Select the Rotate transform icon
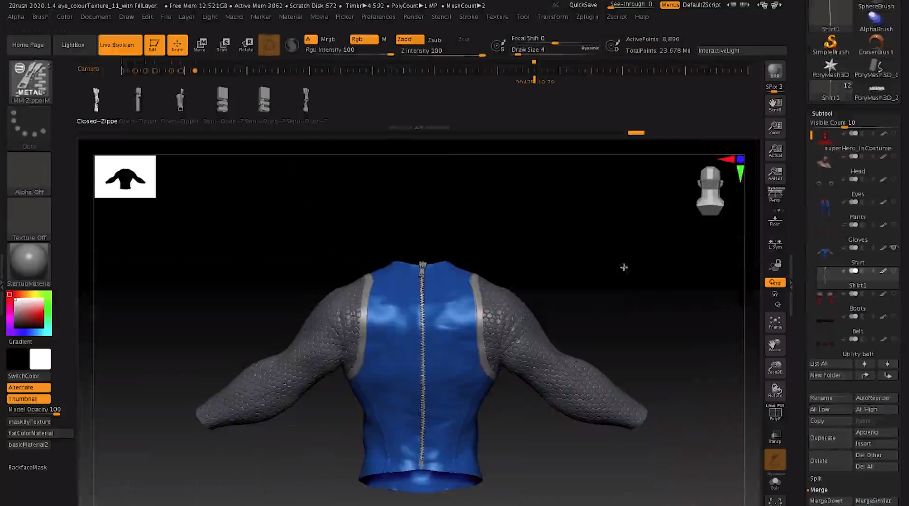Screen dimensions: 909x506 click(x=246, y=45)
